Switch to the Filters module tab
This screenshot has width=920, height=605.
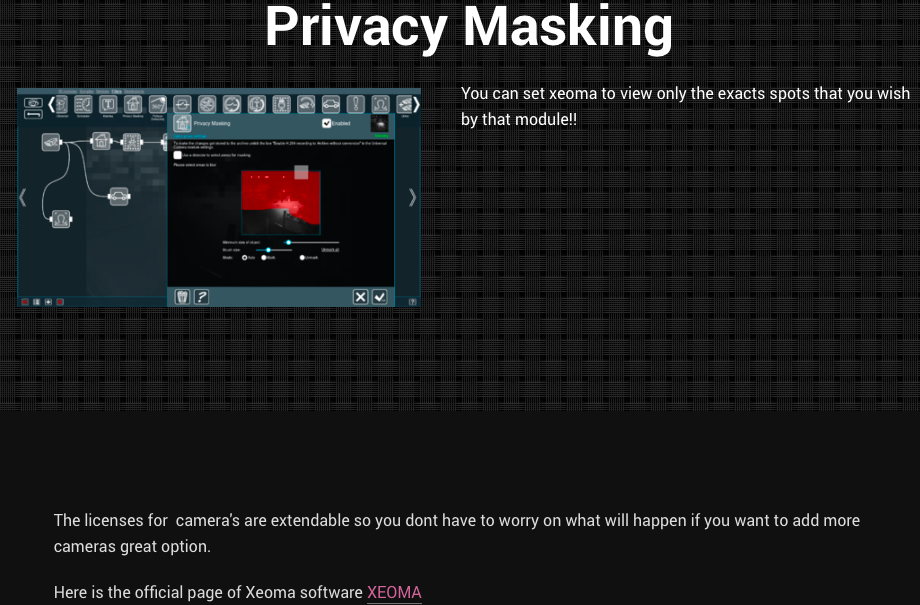point(117,92)
